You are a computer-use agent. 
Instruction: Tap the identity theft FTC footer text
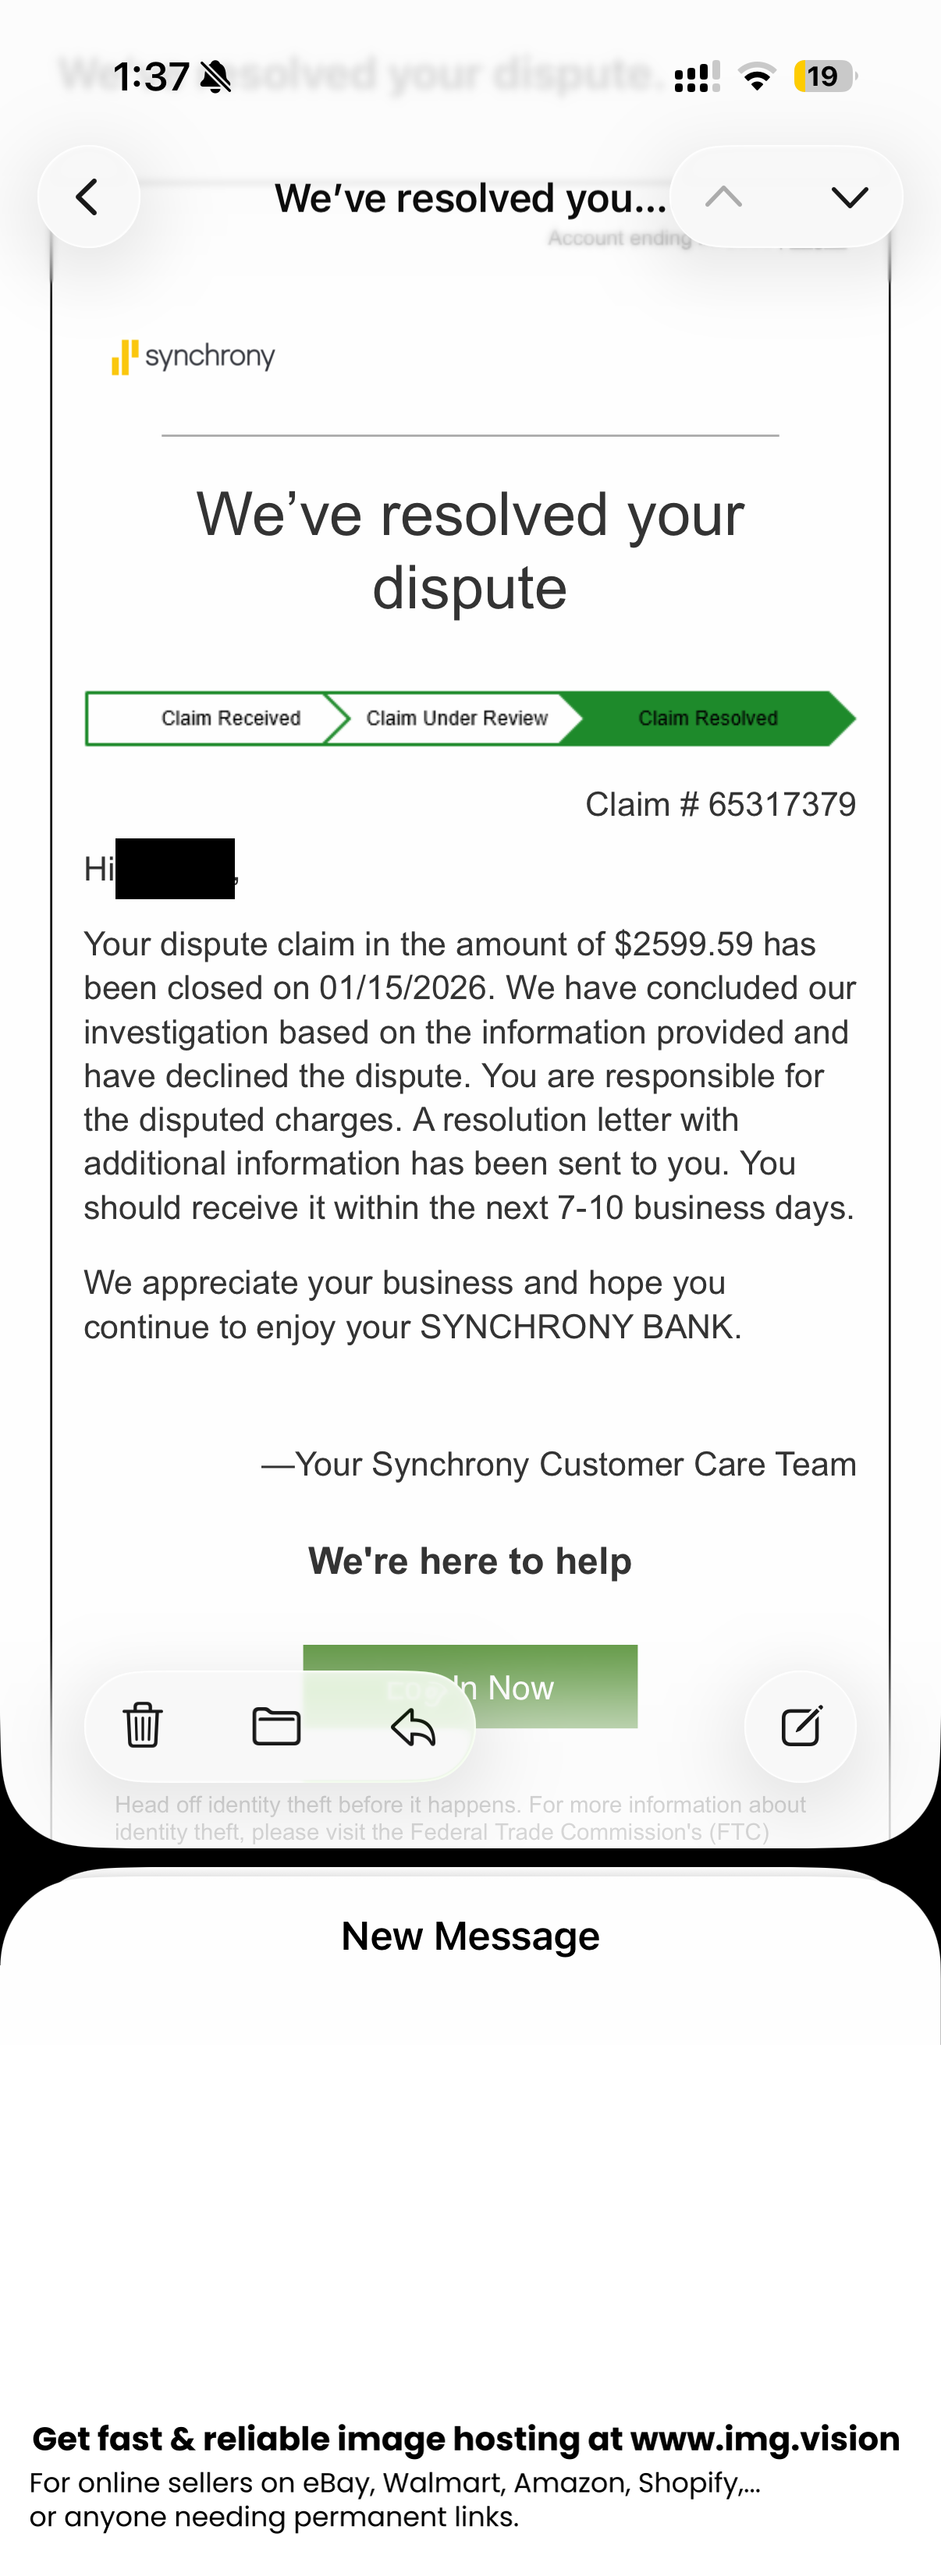pos(460,1818)
